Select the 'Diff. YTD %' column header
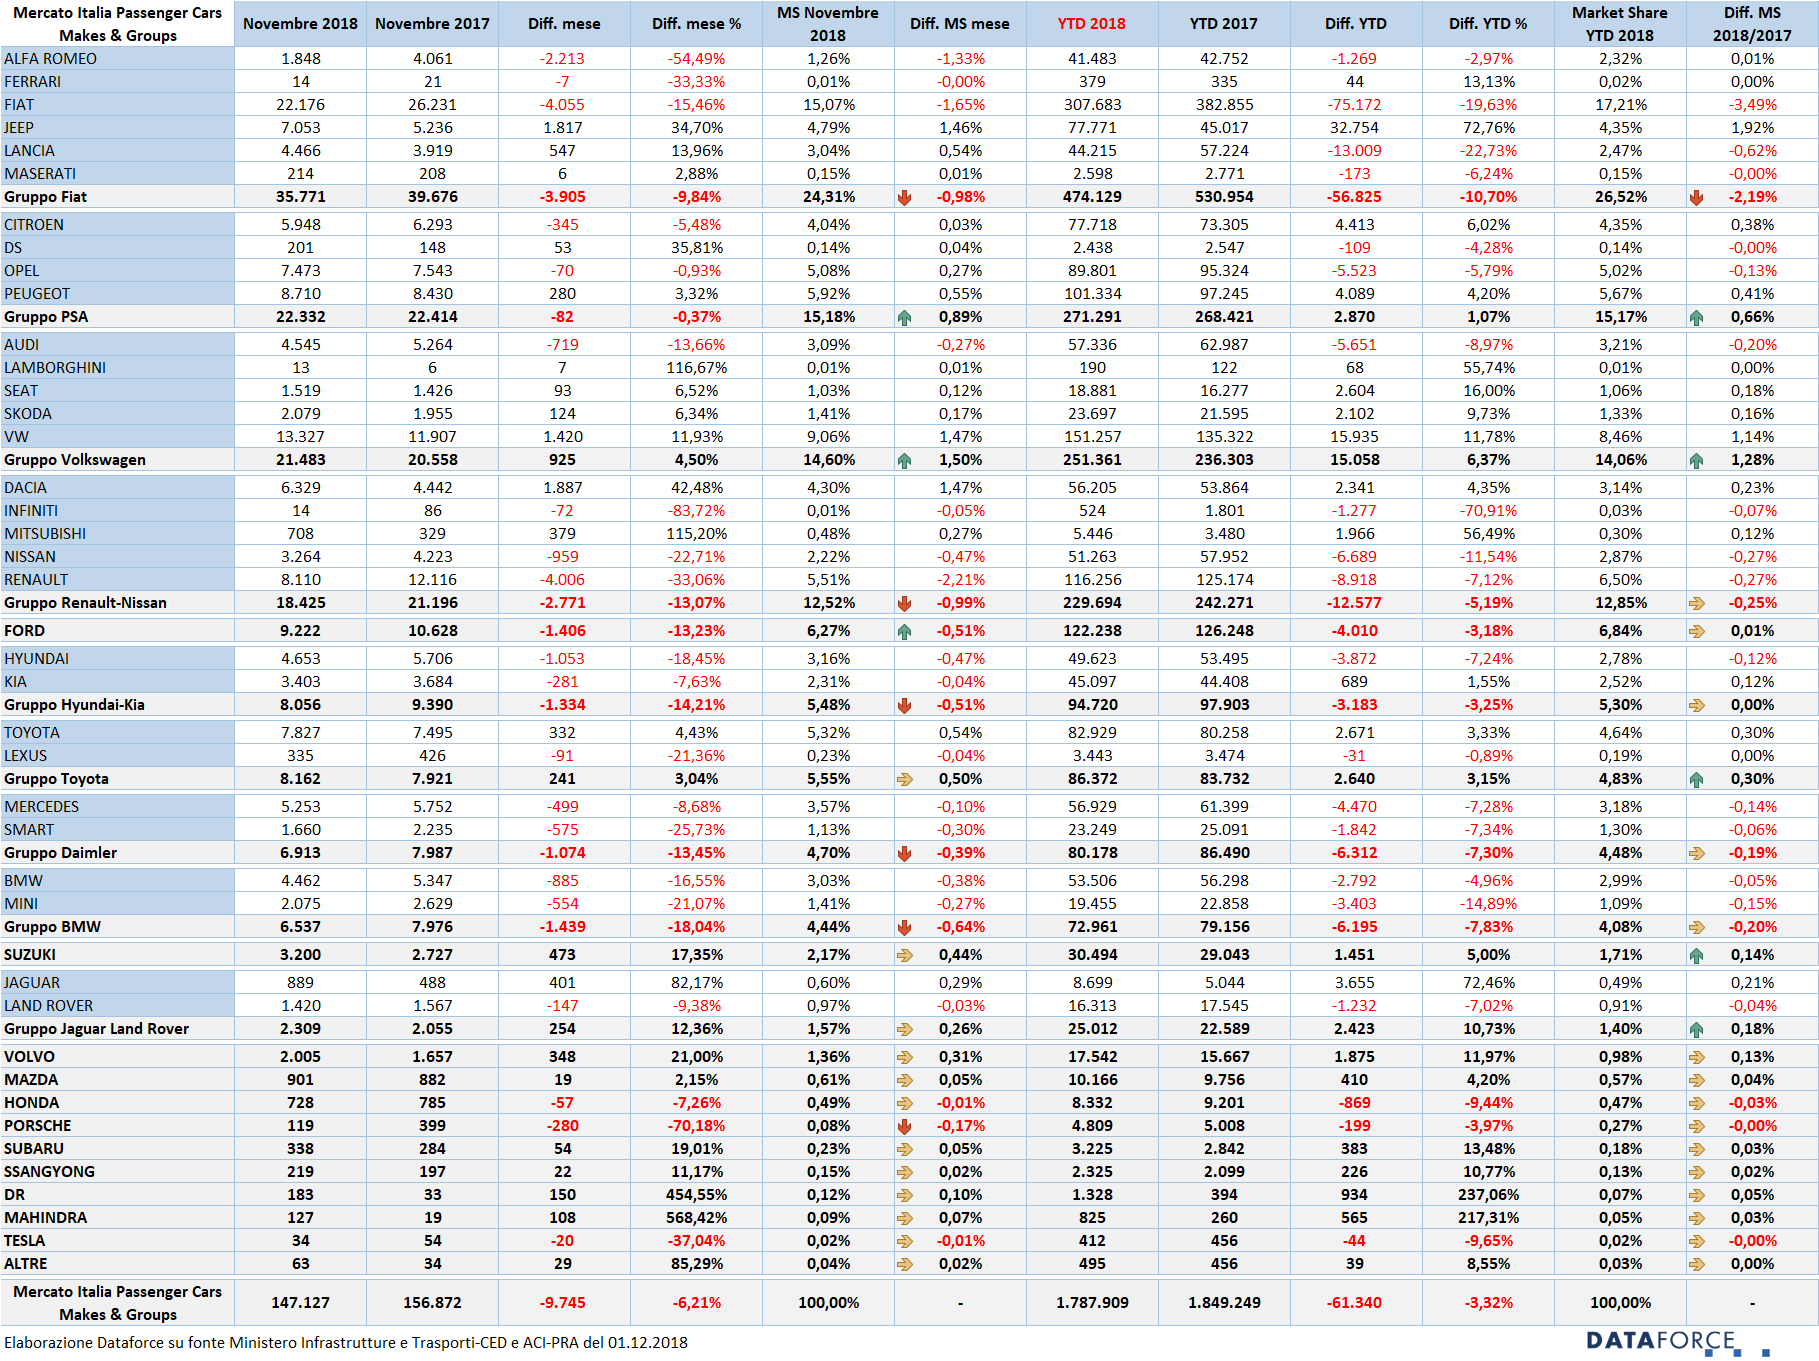The height and width of the screenshot is (1361, 1819). (1488, 24)
